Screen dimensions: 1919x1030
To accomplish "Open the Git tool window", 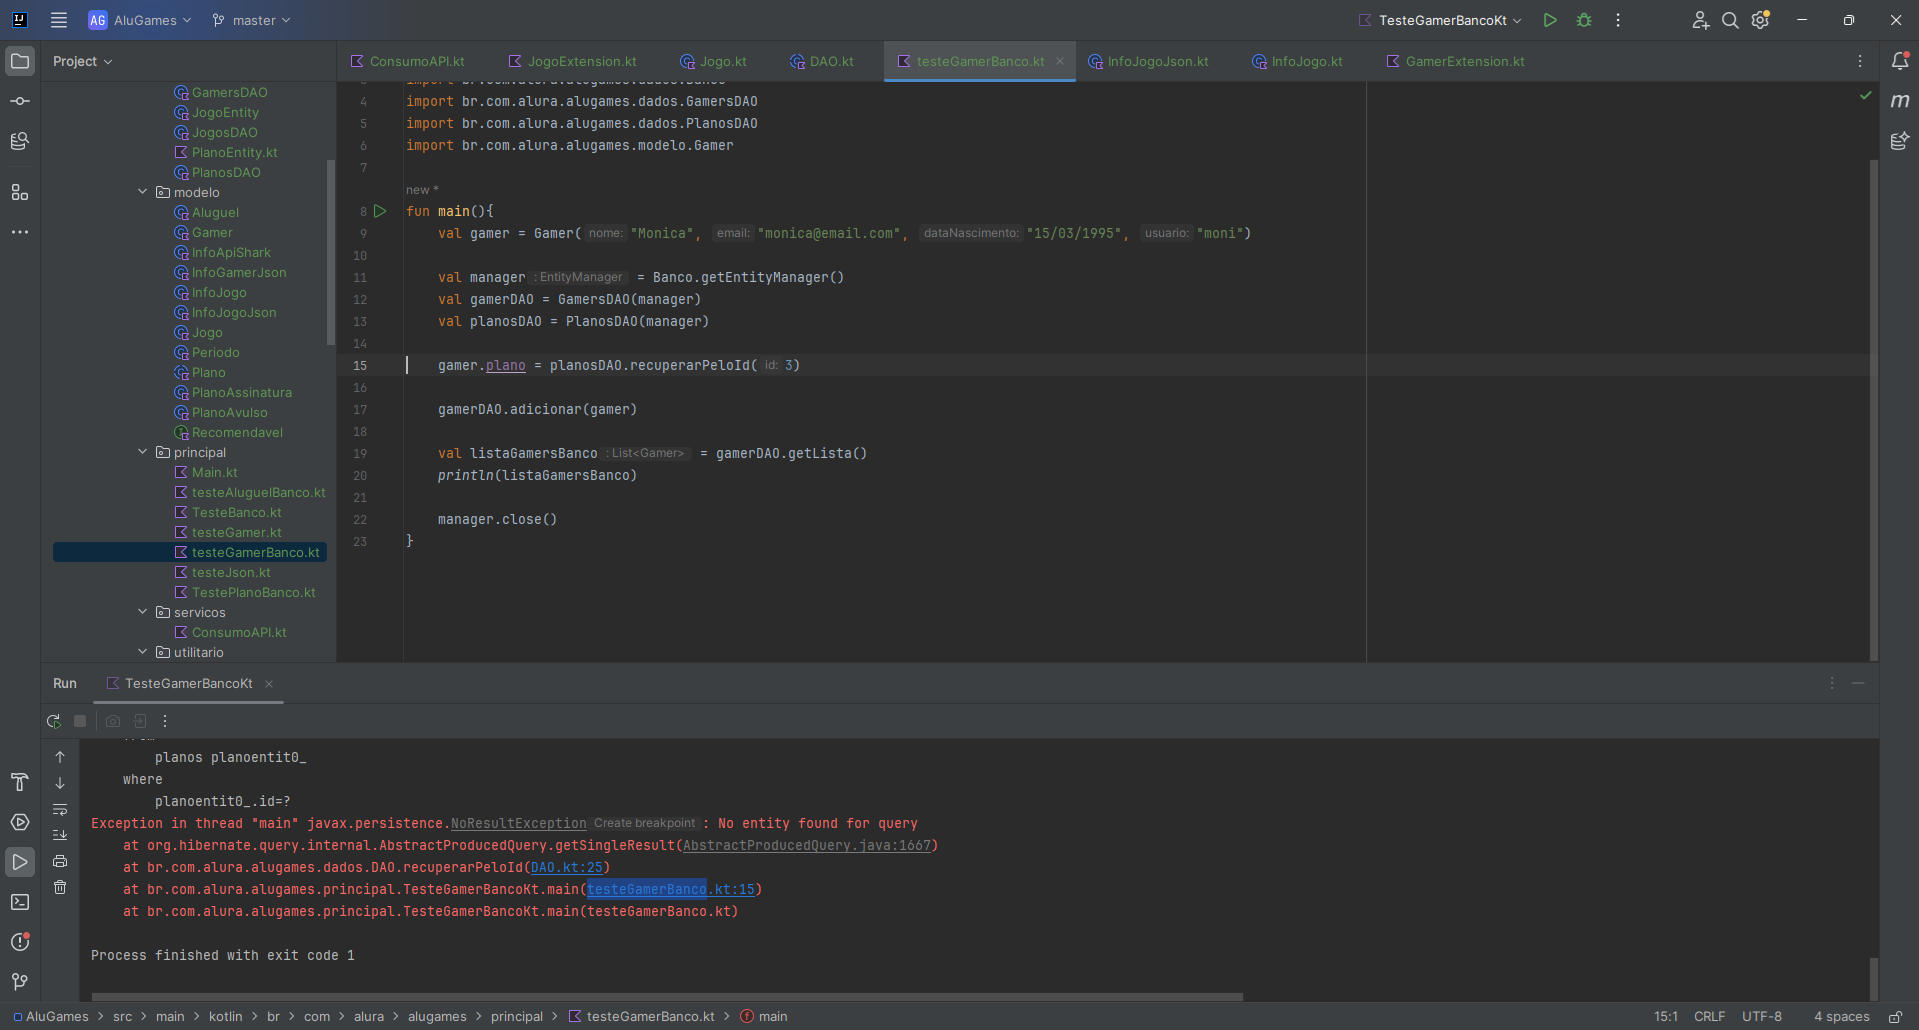I will (x=20, y=982).
